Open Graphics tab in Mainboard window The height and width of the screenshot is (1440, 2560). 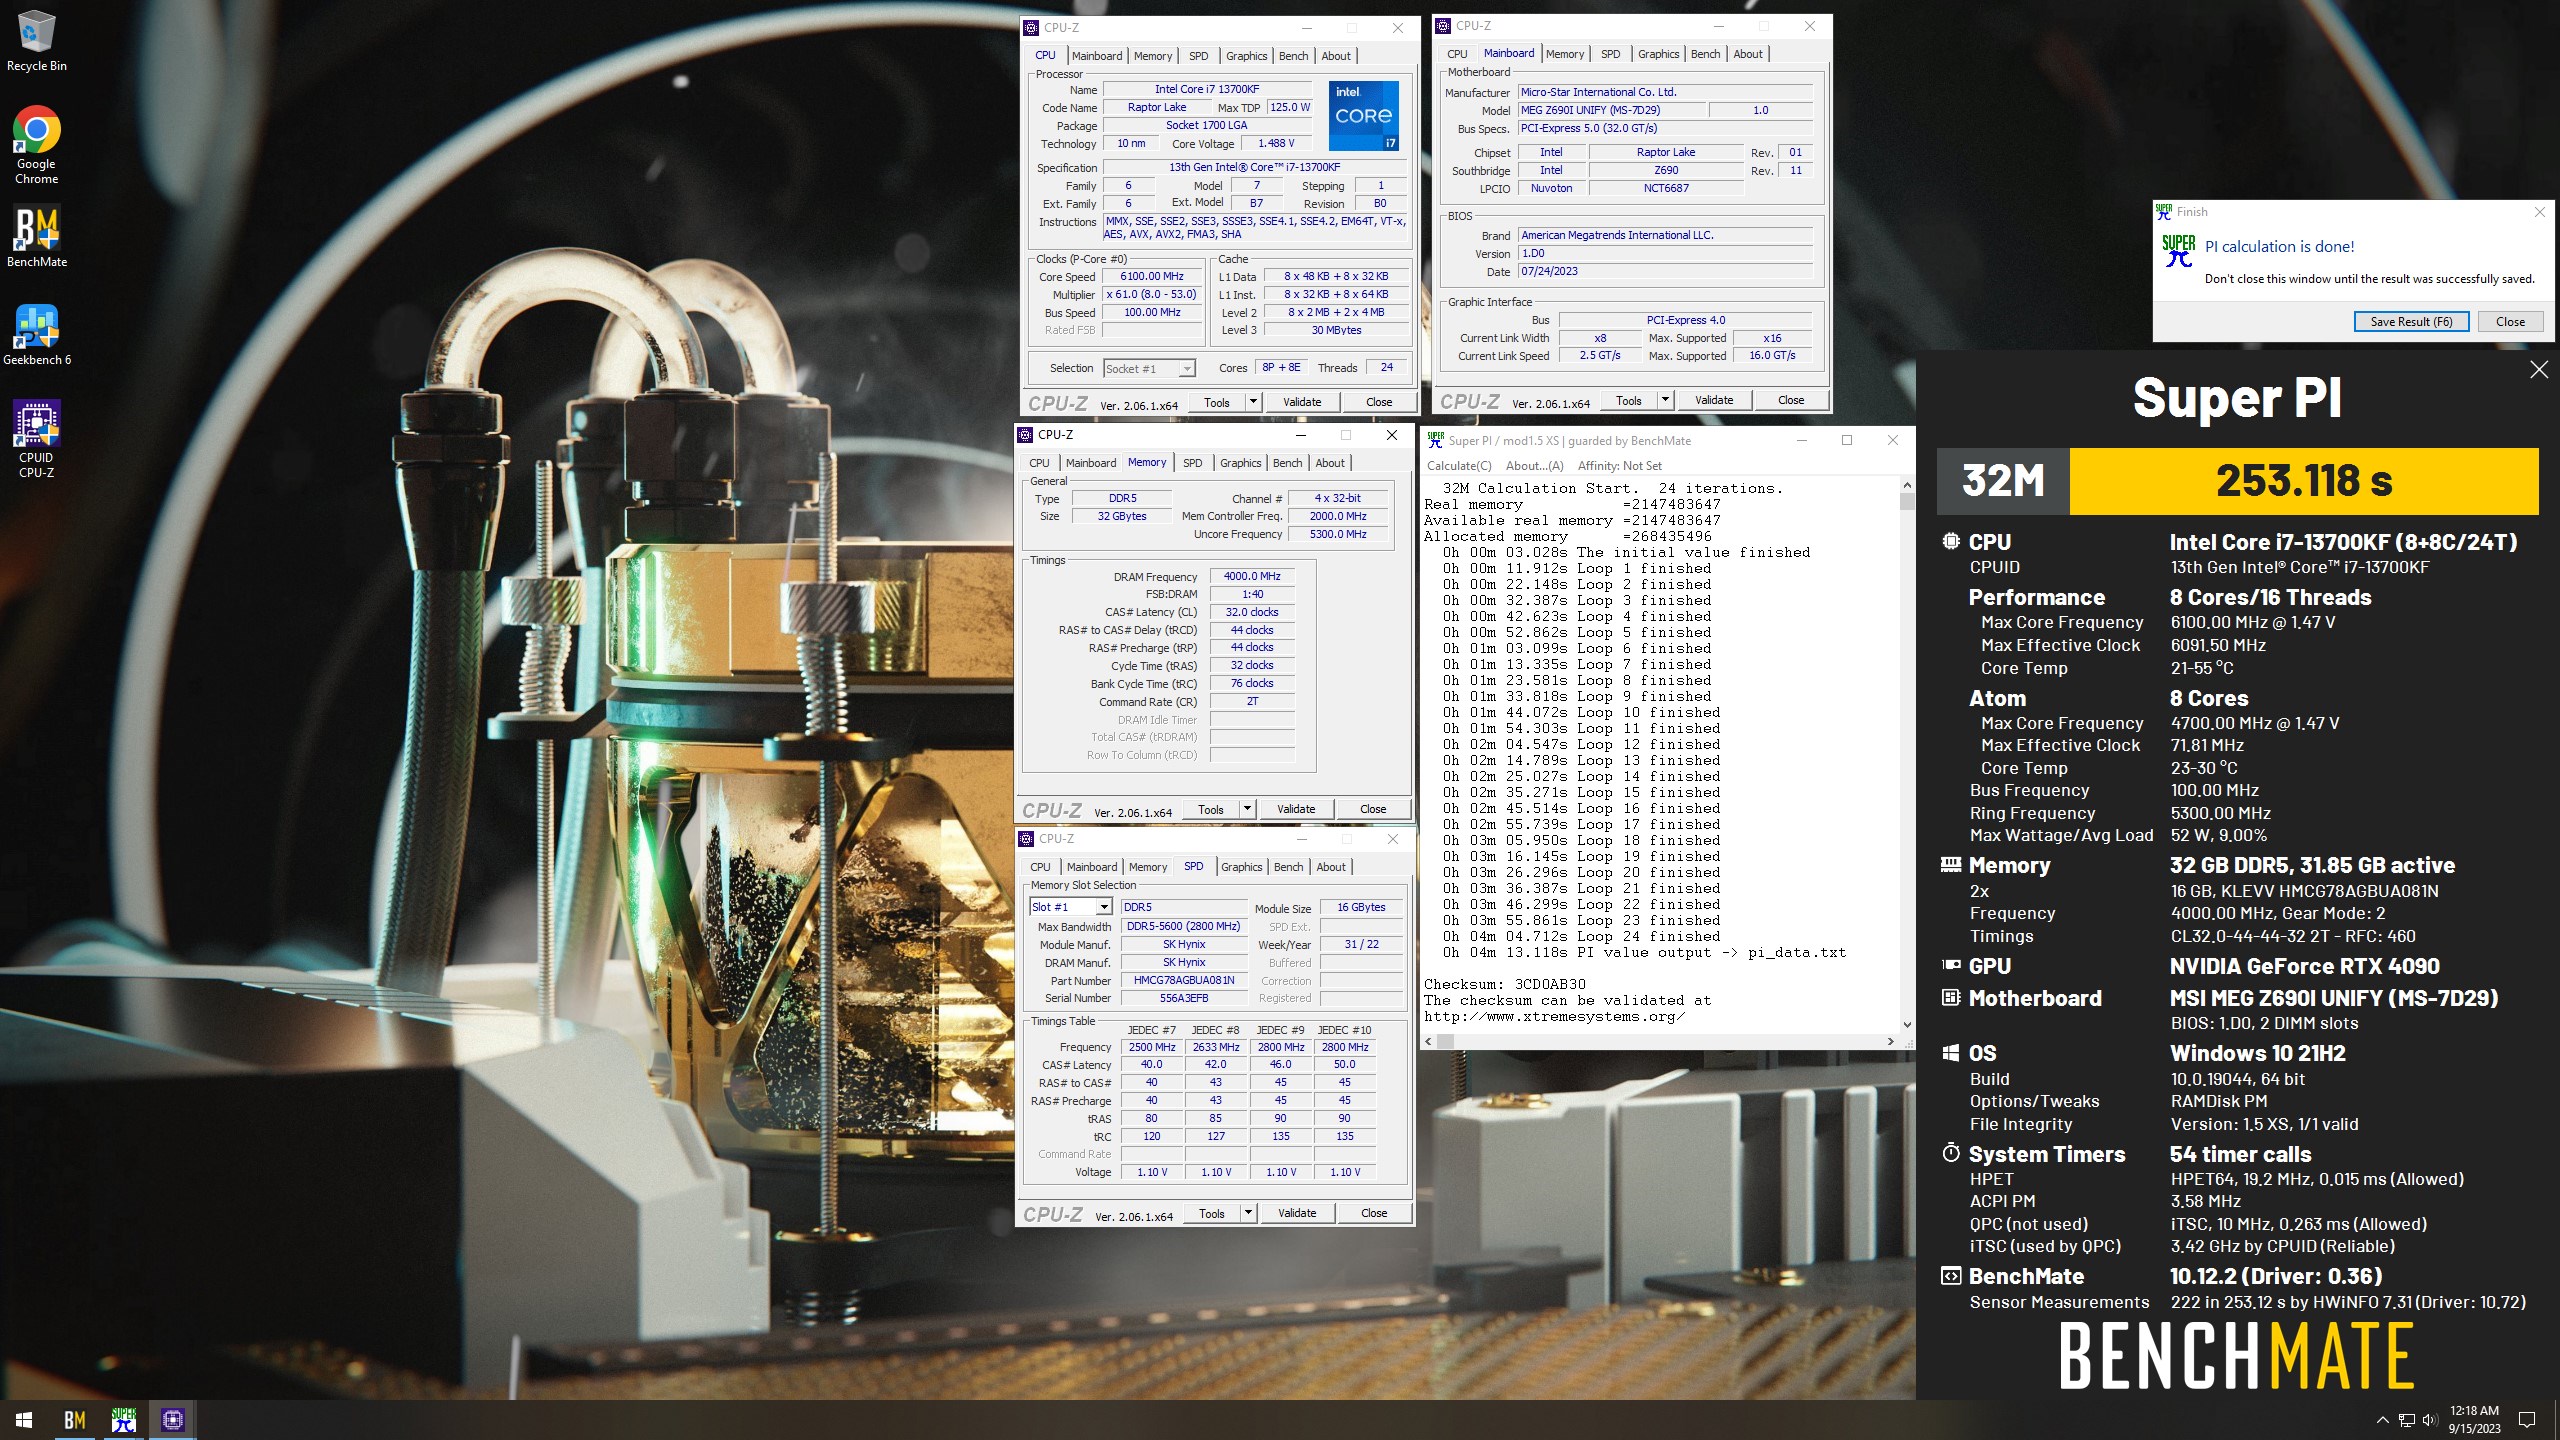1658,54
